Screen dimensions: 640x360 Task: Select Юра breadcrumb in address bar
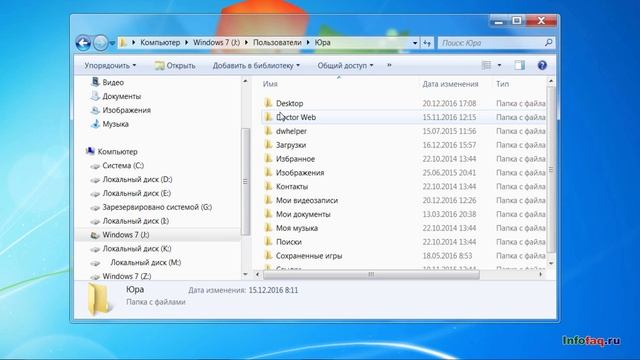pos(322,42)
